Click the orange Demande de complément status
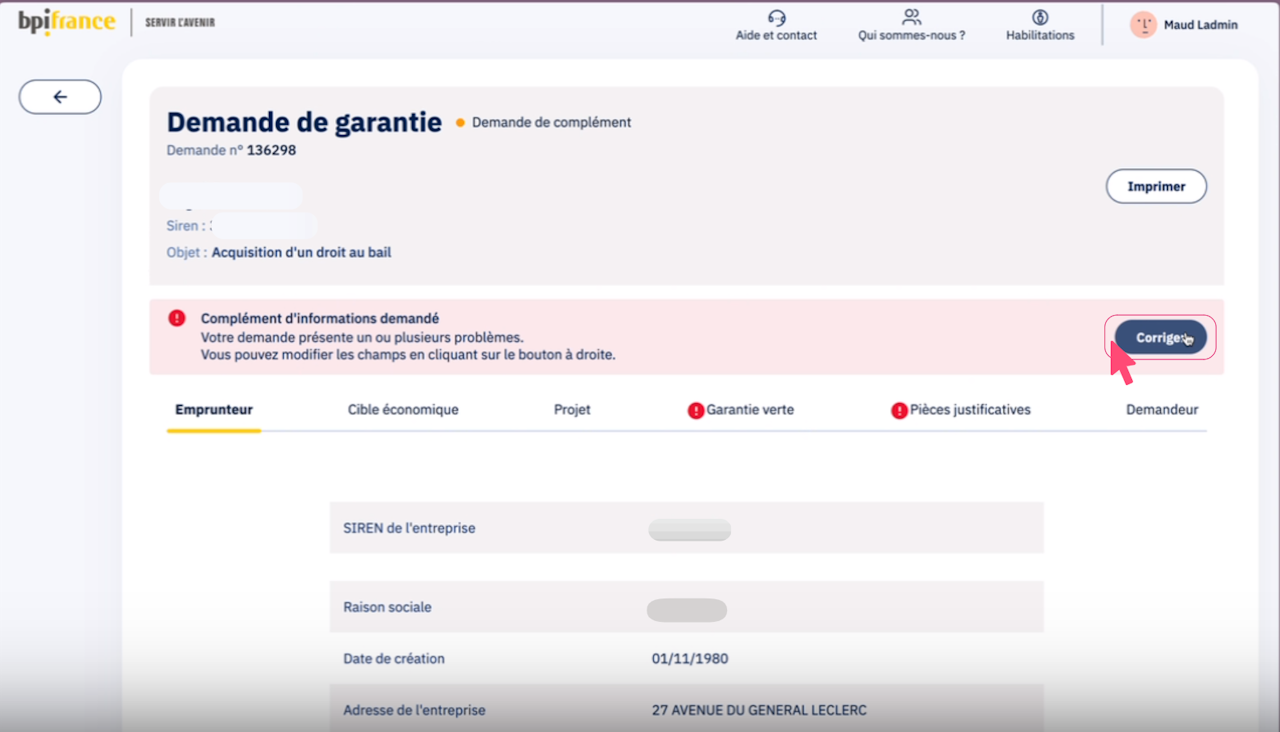 [551, 123]
